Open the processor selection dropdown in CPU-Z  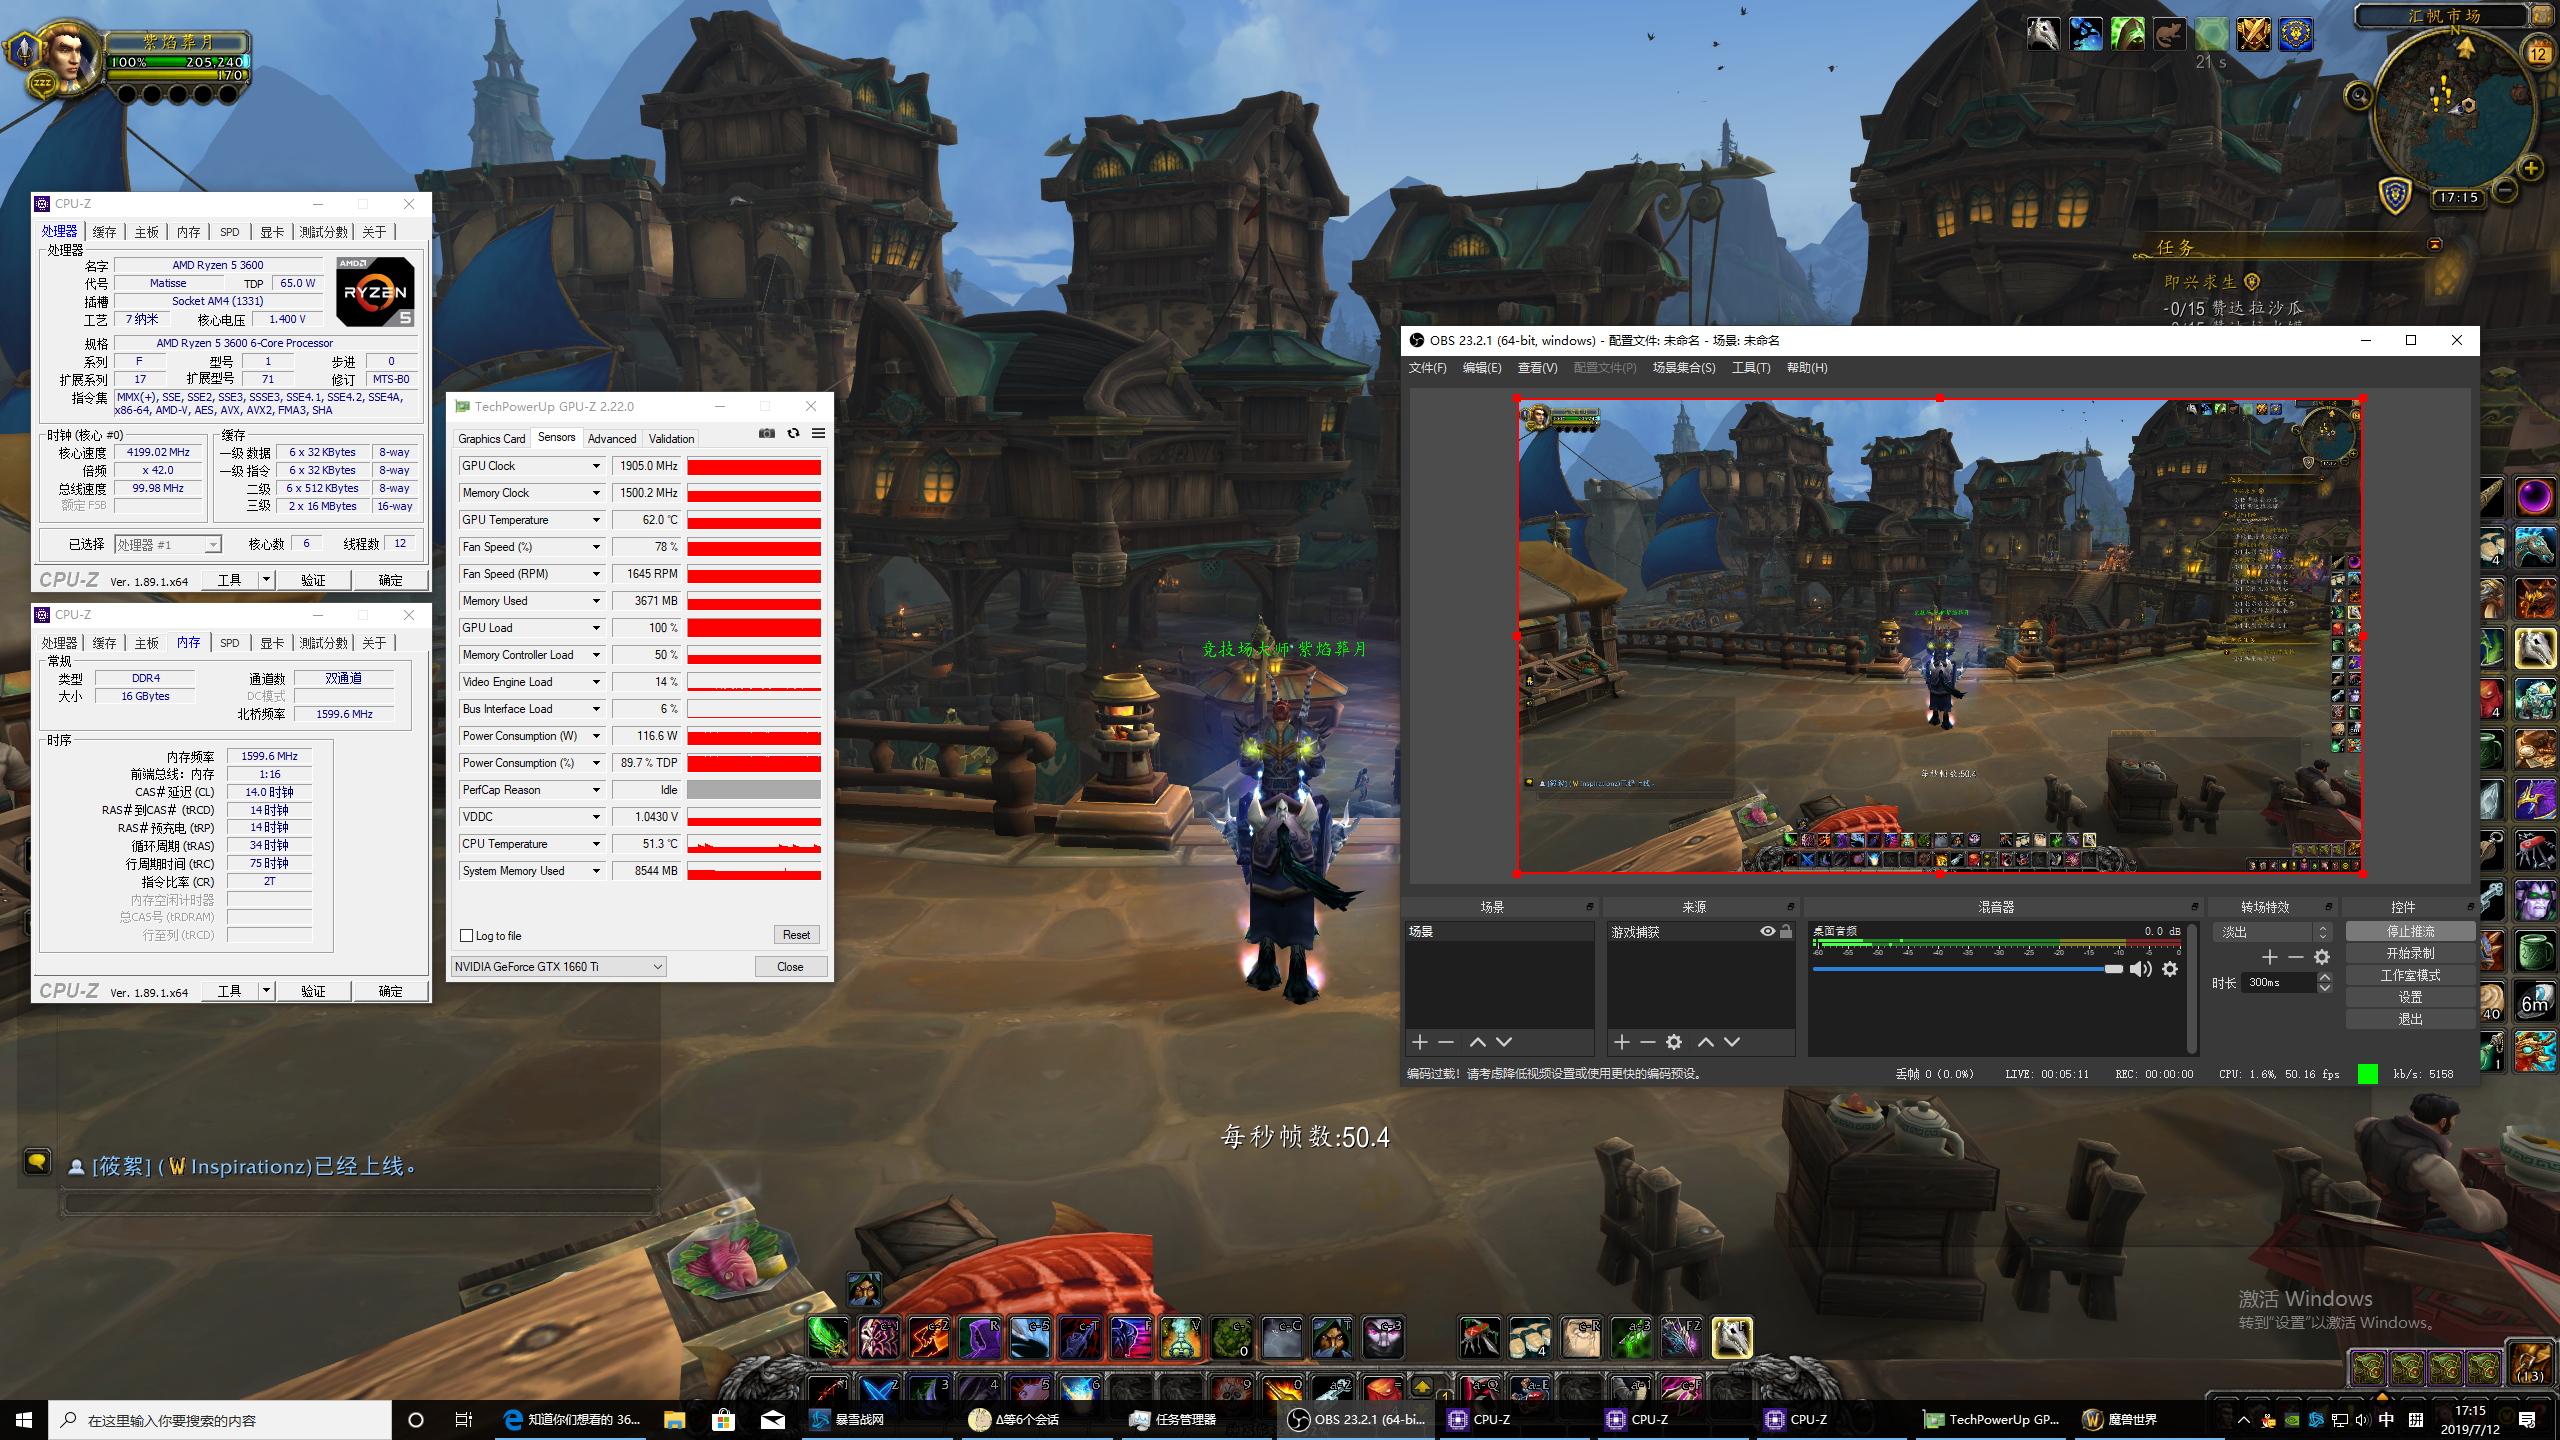[167, 545]
